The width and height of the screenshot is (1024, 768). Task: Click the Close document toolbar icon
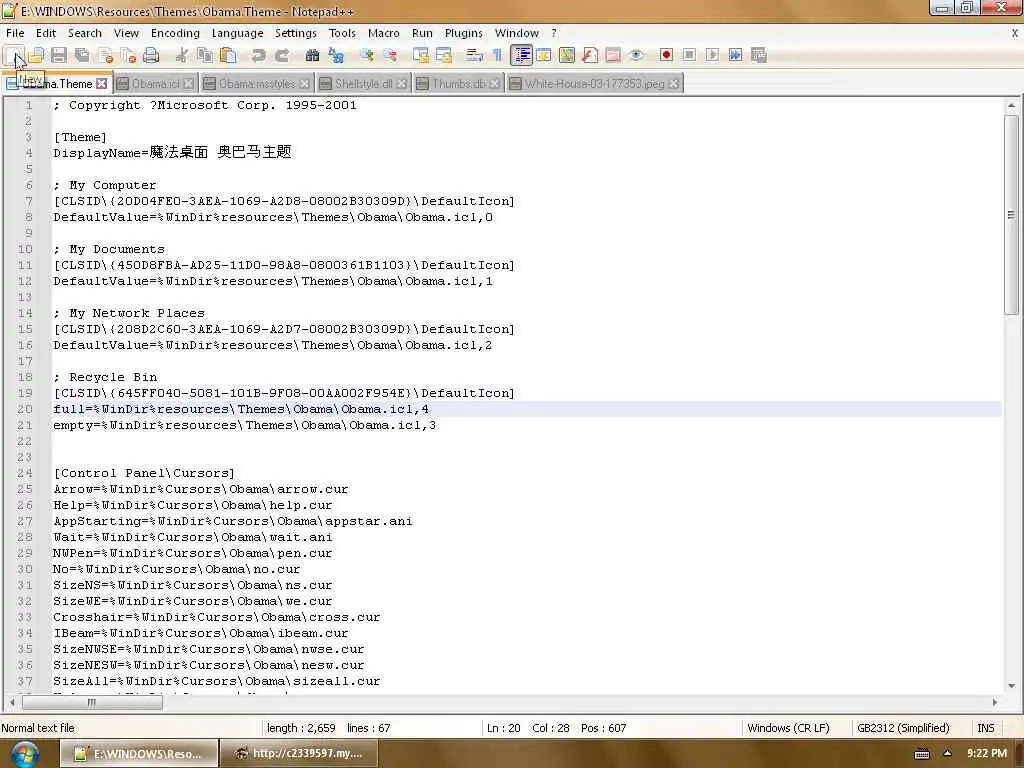106,56
